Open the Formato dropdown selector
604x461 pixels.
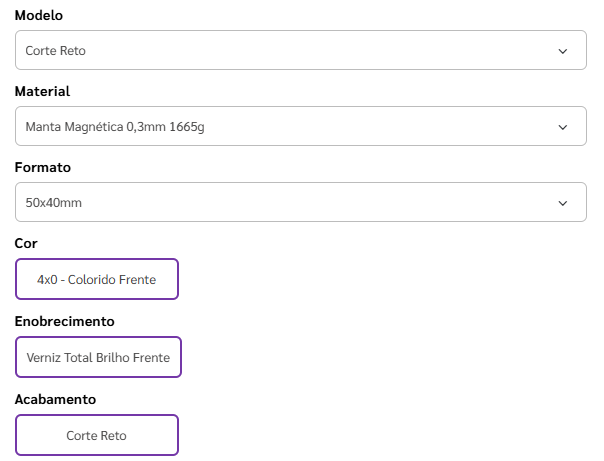point(300,202)
